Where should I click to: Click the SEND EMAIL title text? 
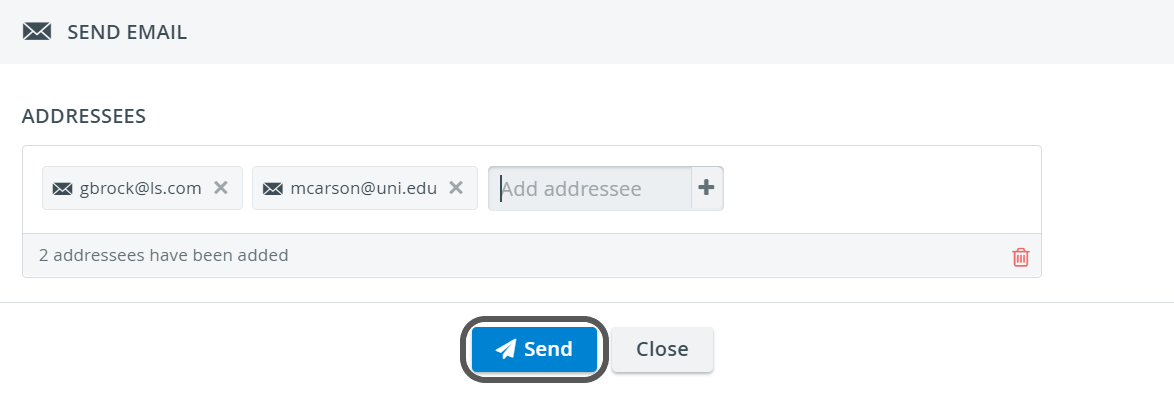click(127, 32)
